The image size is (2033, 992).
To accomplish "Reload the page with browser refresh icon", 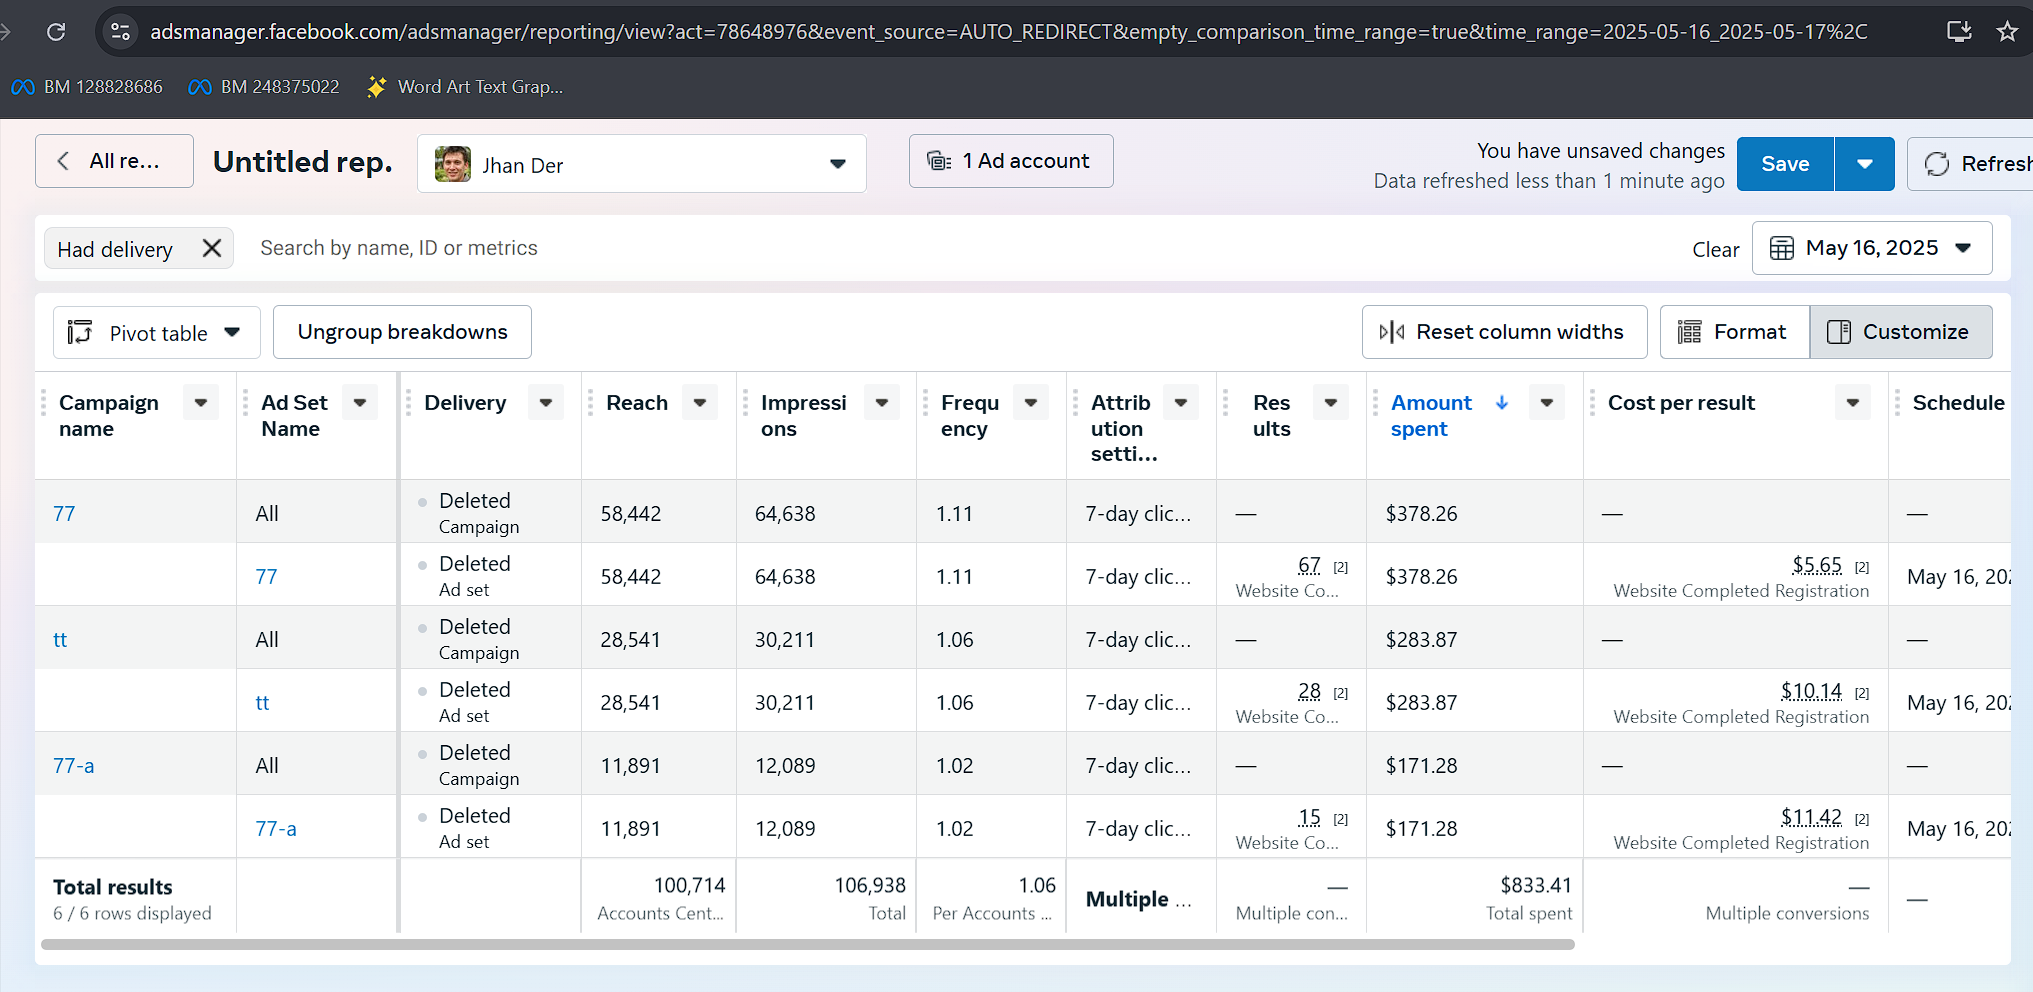I will pyautogui.click(x=56, y=32).
